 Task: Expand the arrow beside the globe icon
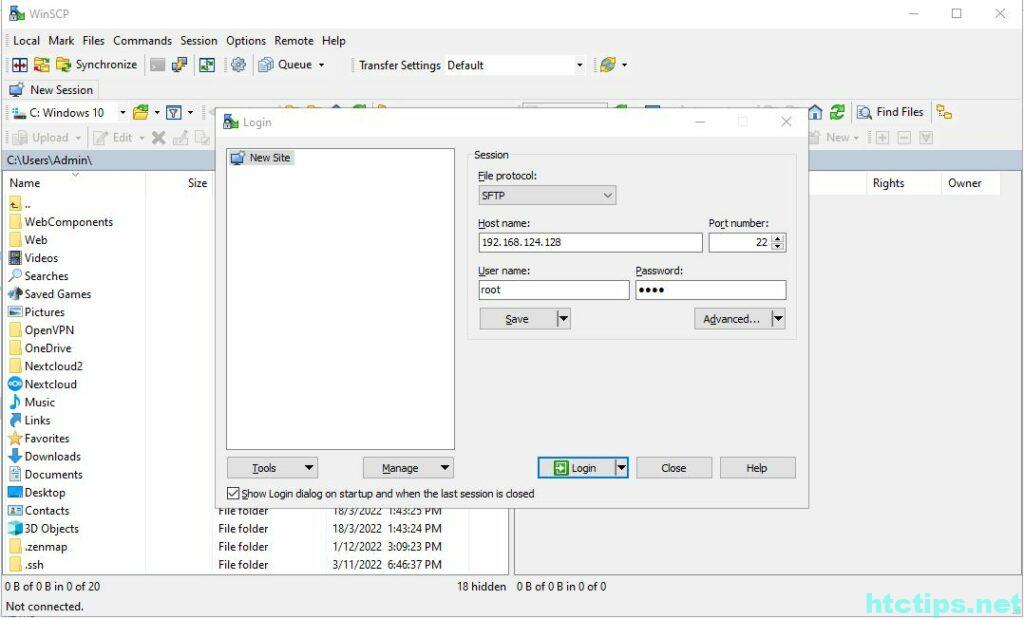pos(624,65)
